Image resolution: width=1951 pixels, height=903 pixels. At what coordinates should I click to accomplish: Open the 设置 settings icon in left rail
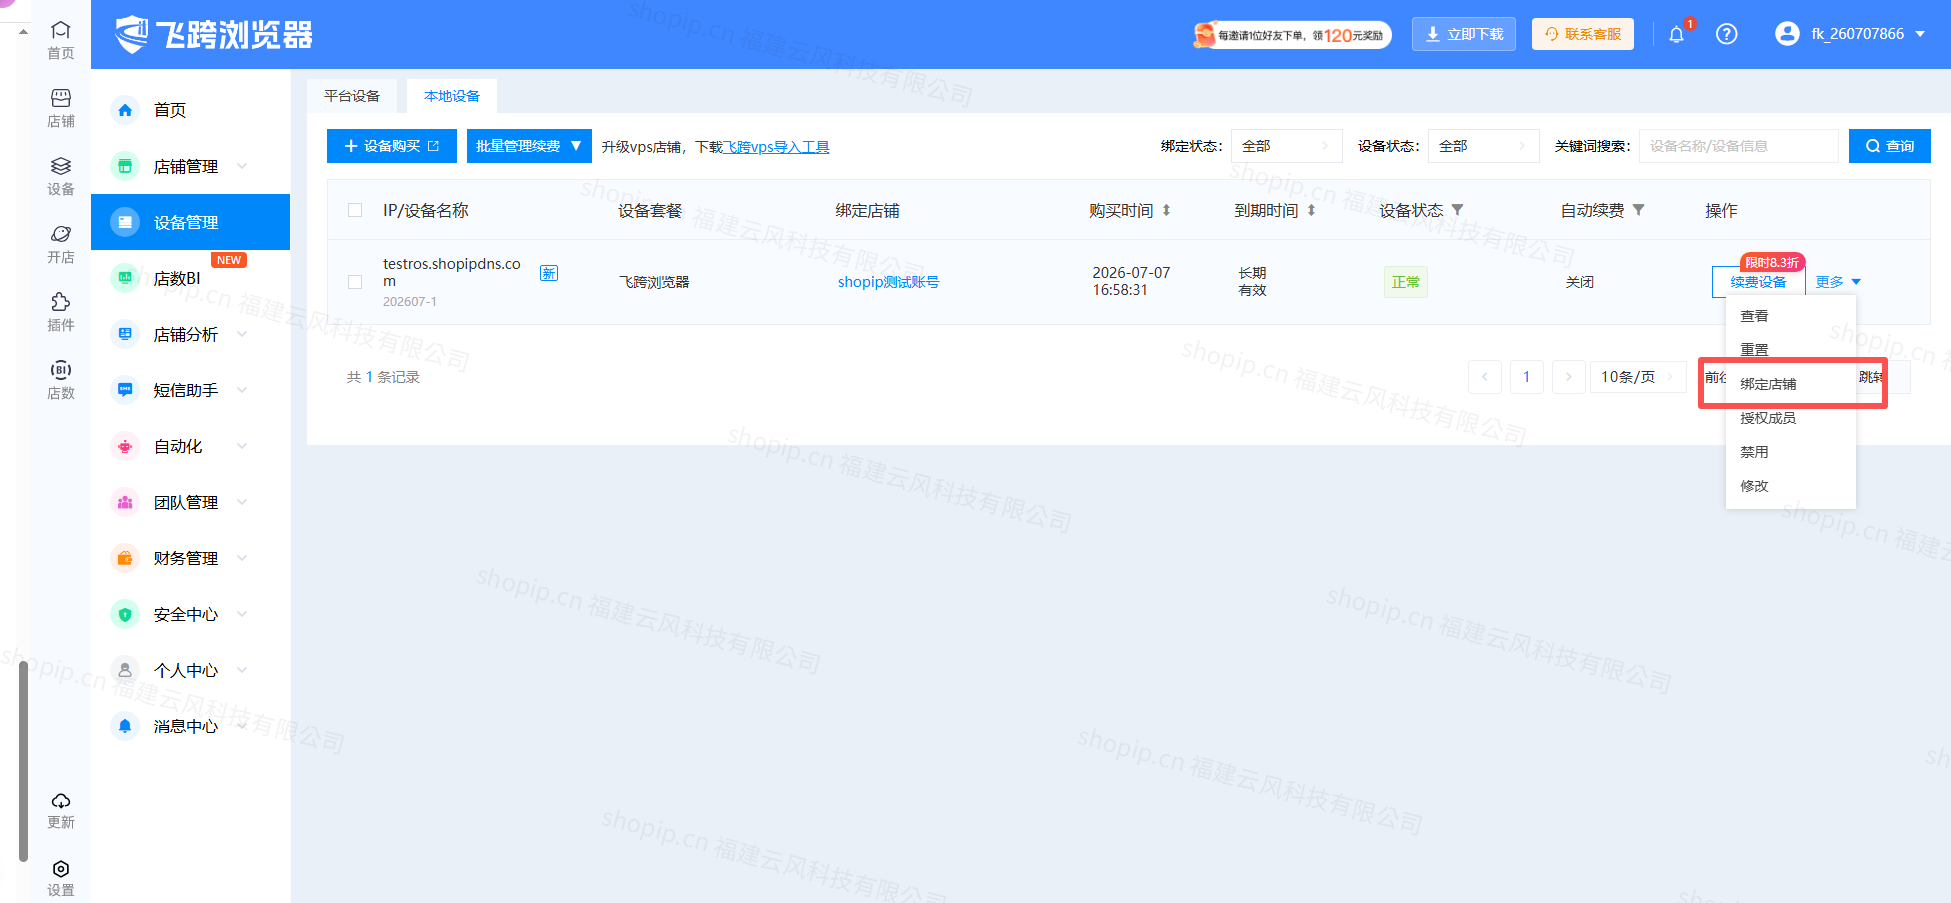point(61,868)
